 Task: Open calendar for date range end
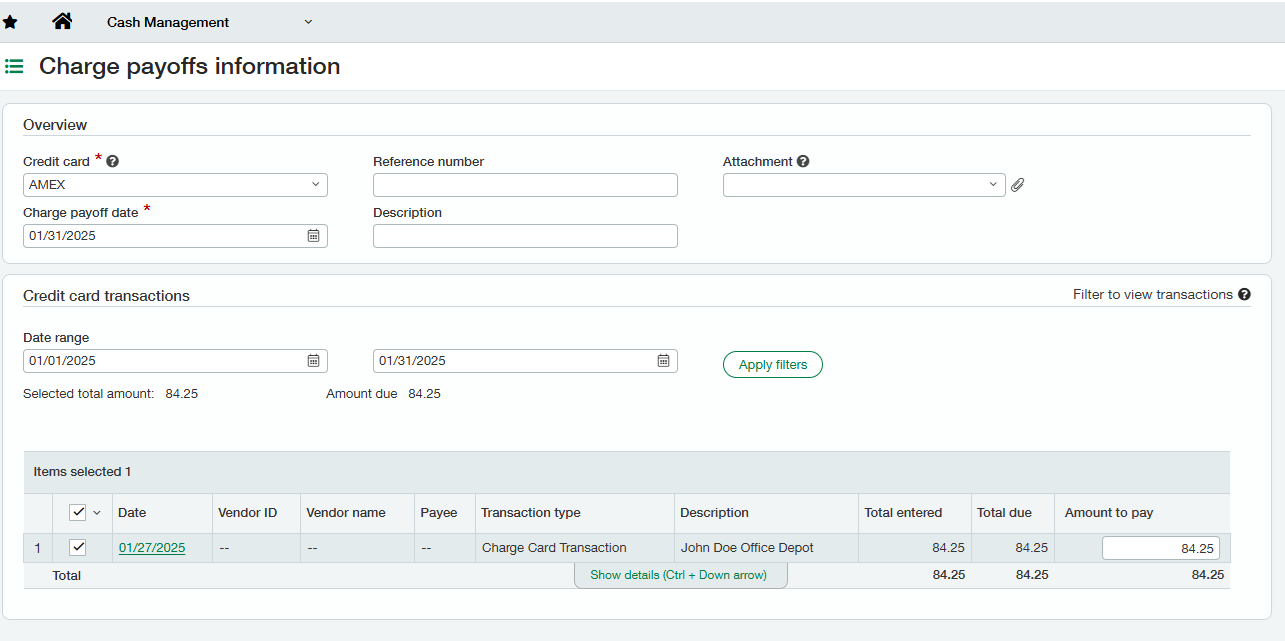click(663, 361)
